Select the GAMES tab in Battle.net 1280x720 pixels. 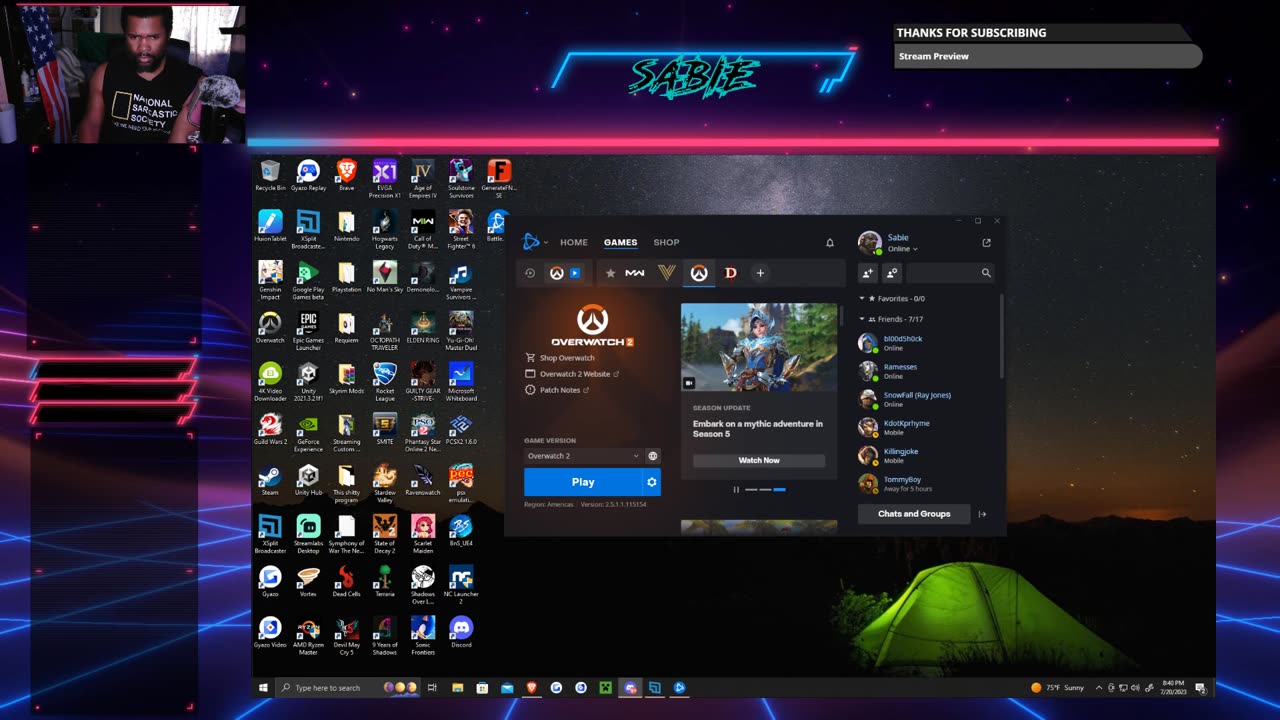[620, 242]
